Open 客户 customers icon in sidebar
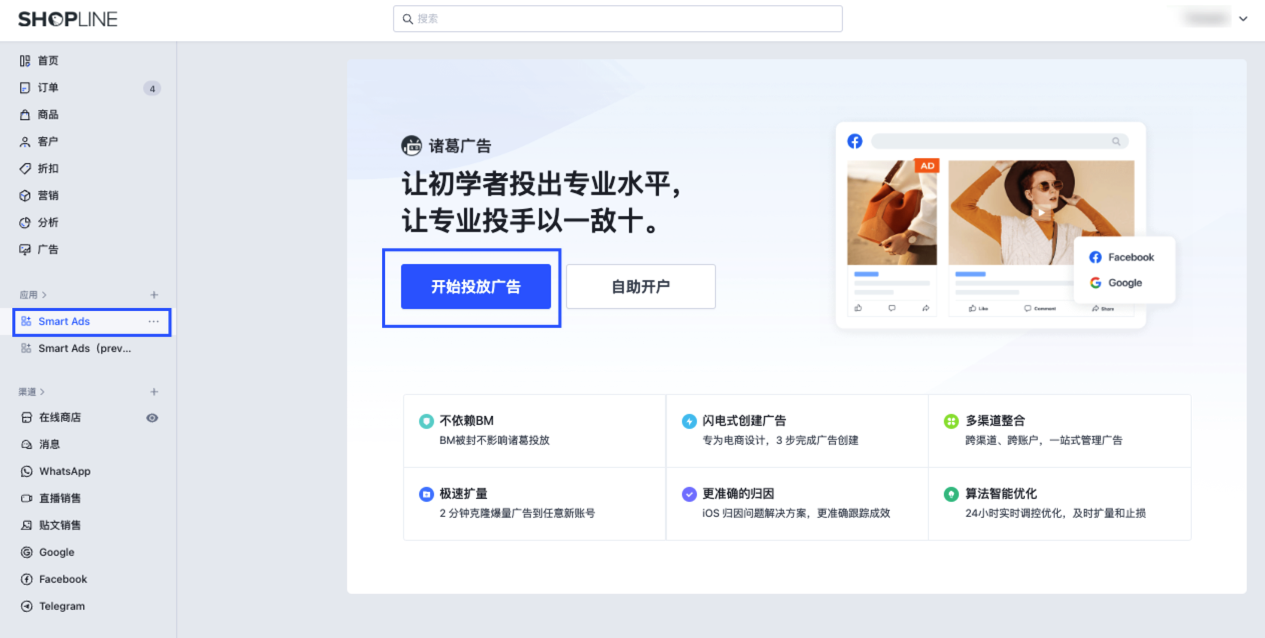This screenshot has height=638, width=1265. click(x=25, y=142)
